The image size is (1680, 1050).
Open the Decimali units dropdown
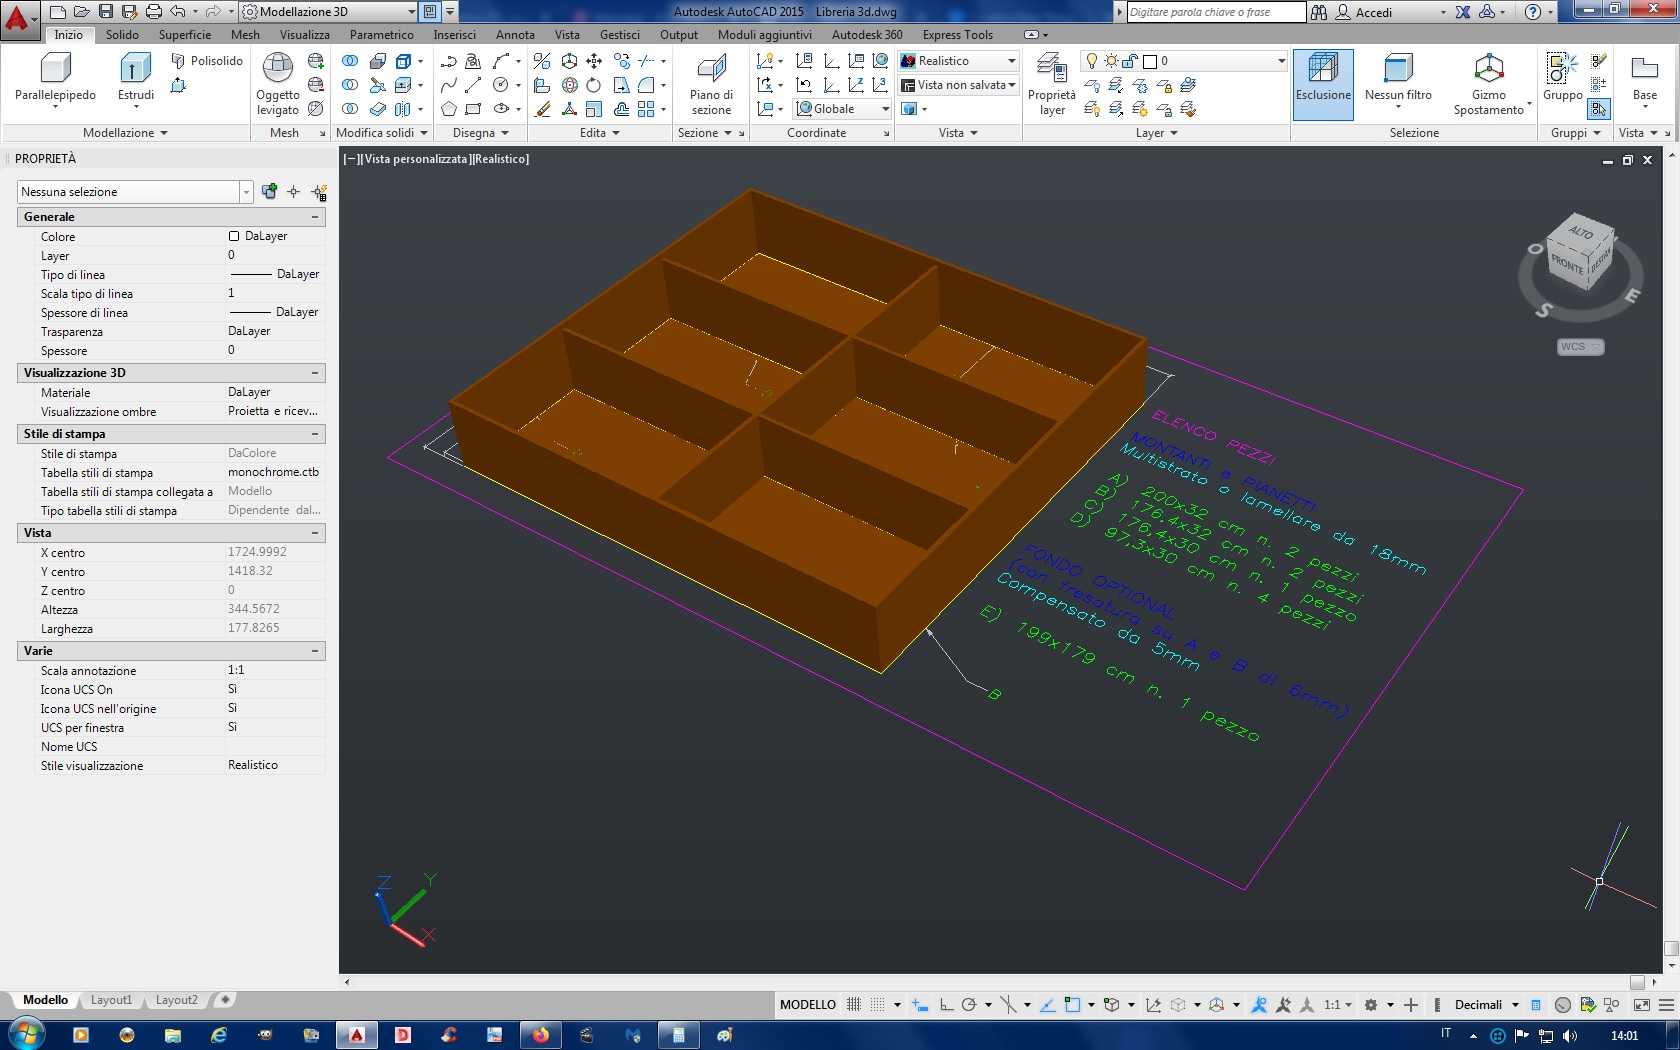(x=1487, y=1005)
